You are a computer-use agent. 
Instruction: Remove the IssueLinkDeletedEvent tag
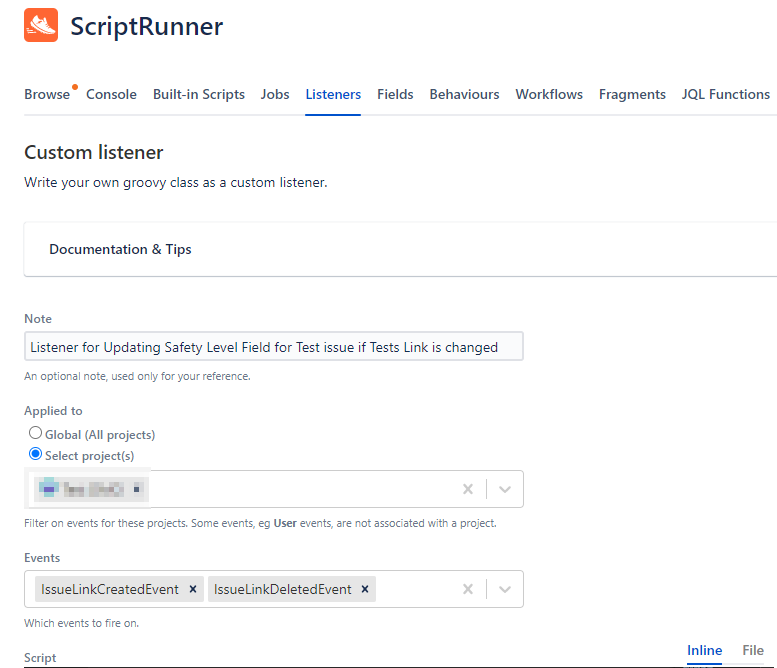pyautogui.click(x=365, y=589)
